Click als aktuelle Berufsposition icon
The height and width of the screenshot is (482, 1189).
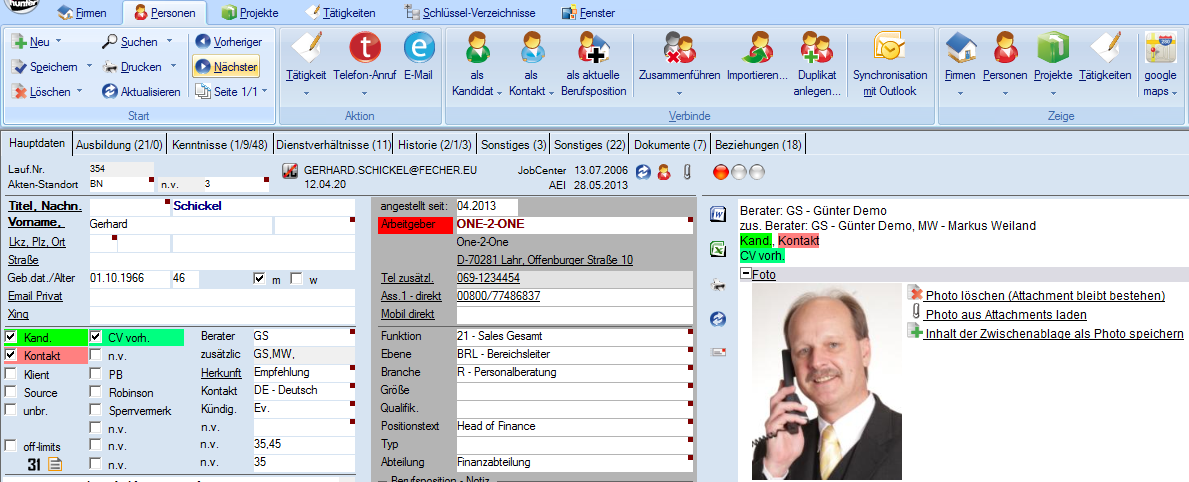[594, 48]
